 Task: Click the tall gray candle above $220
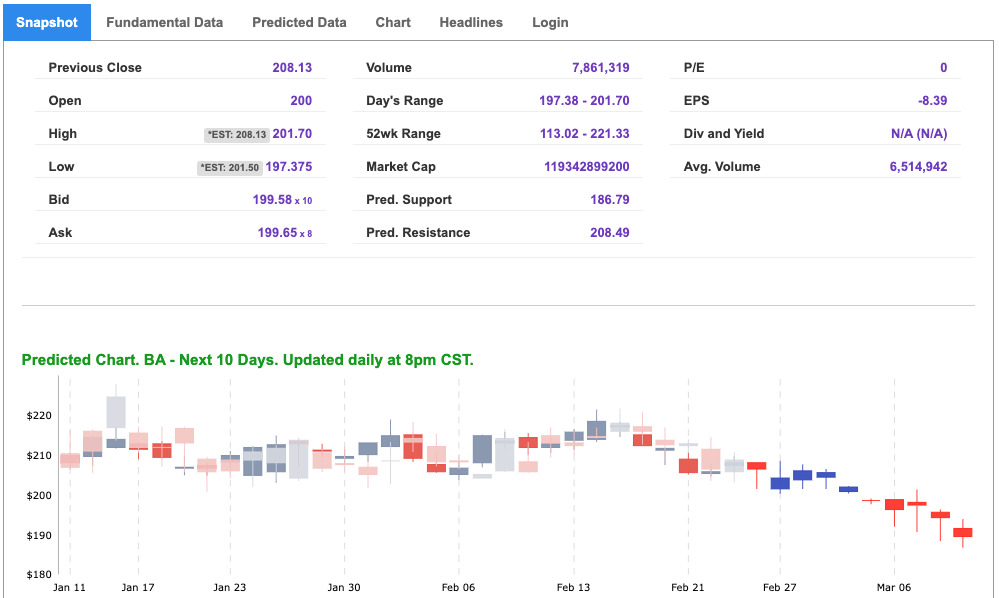[116, 412]
